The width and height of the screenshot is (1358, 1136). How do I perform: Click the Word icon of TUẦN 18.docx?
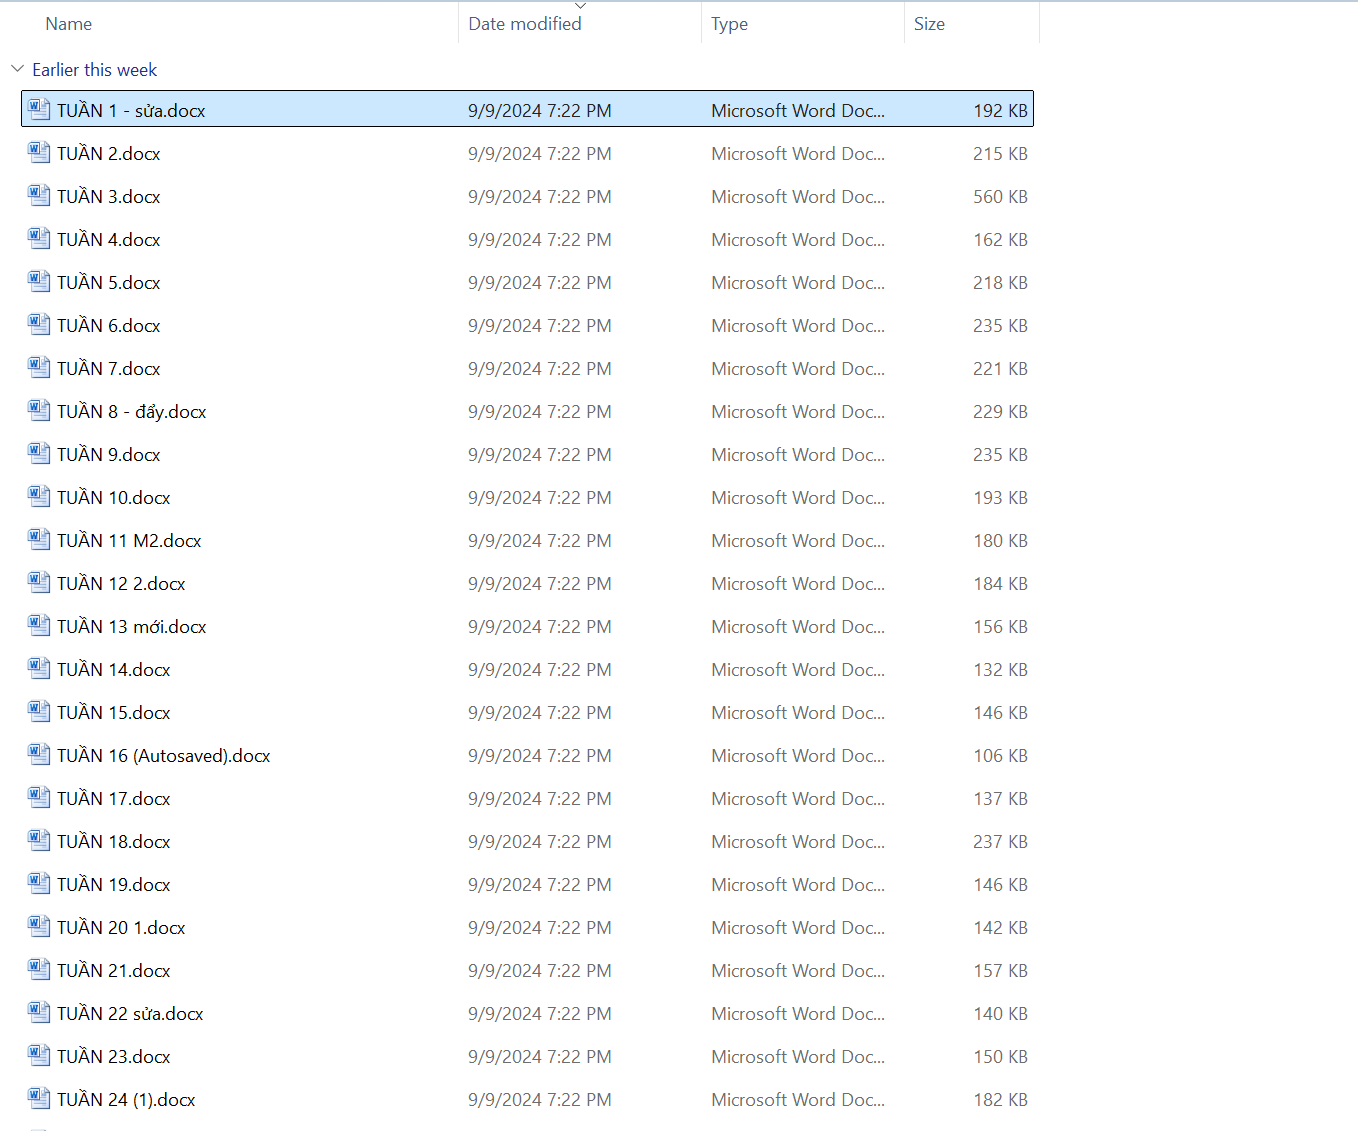(39, 840)
